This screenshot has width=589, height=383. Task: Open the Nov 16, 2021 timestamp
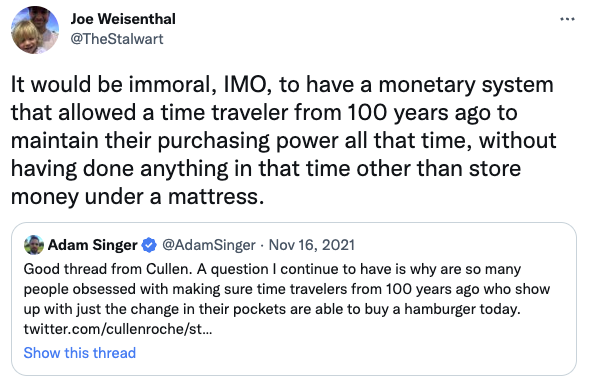click(312, 245)
